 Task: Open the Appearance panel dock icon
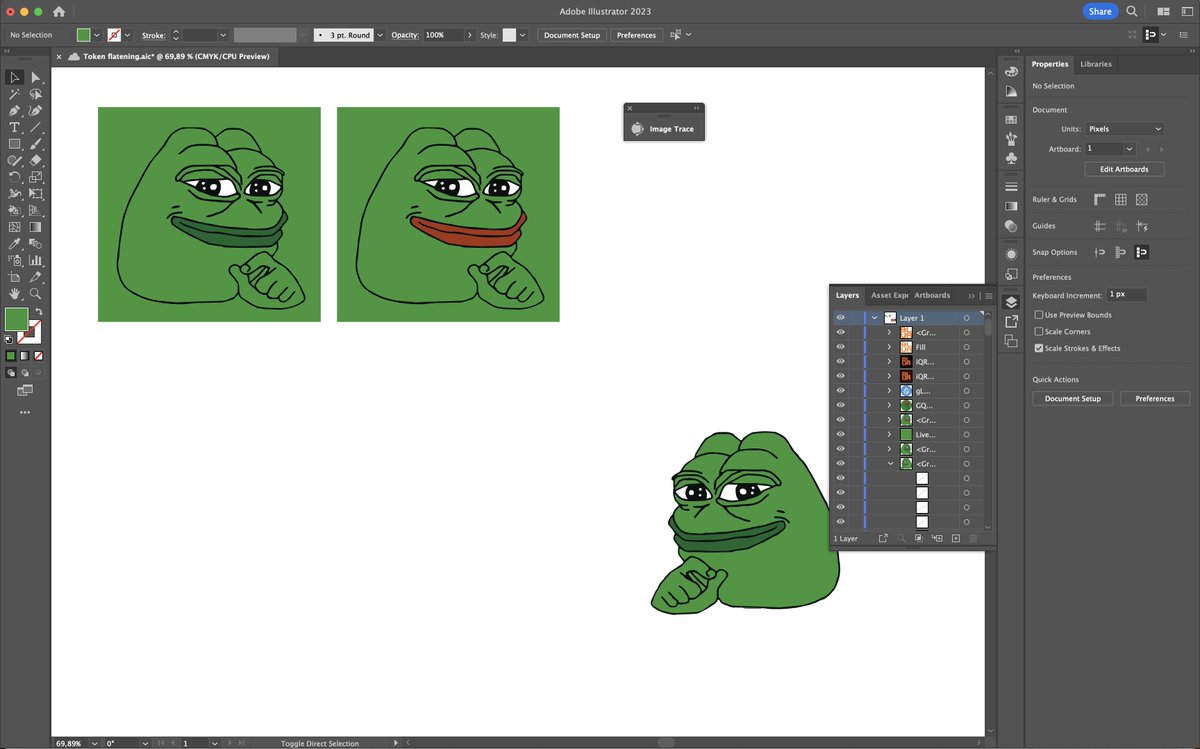pos(1011,254)
